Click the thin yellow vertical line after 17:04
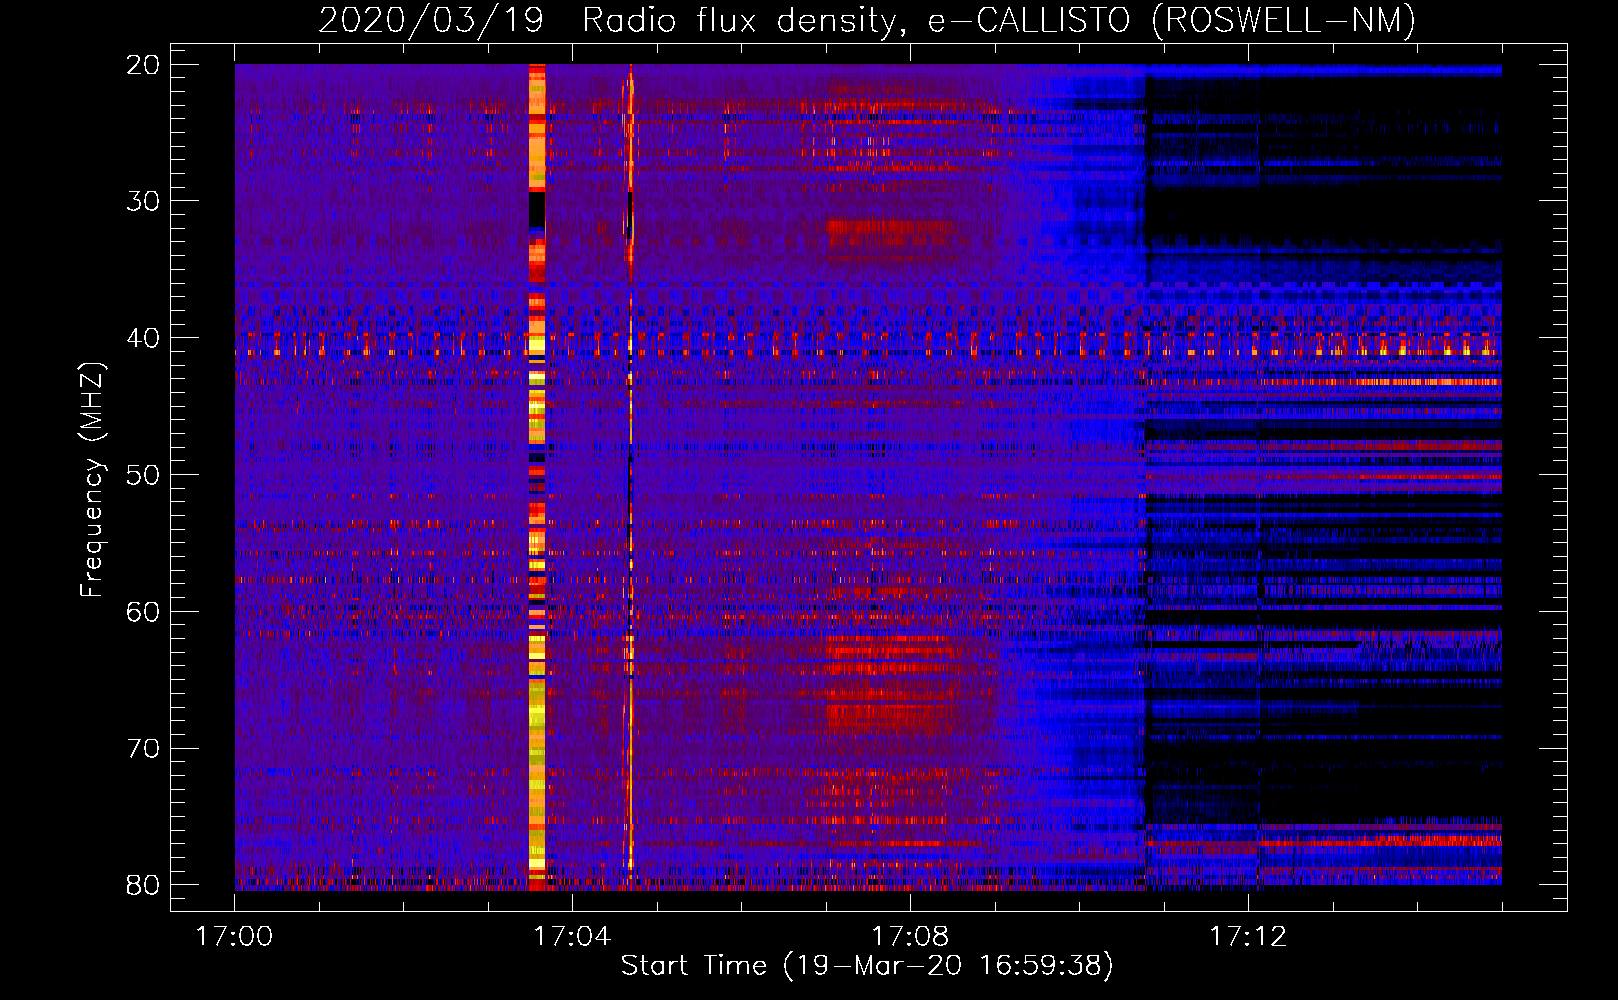This screenshot has width=1618, height=1000. [x=630, y=476]
